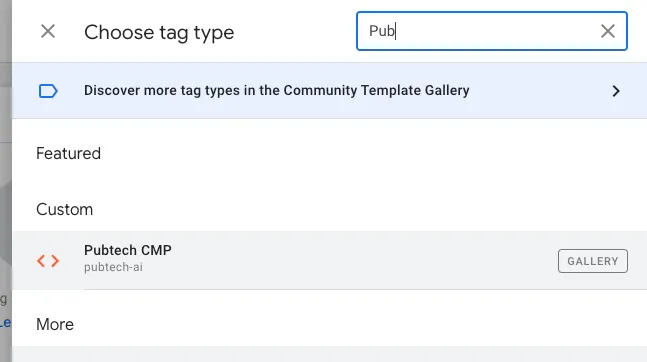This screenshot has width=647, height=362.
Task: Click the Custom section heading
Action: (64, 210)
